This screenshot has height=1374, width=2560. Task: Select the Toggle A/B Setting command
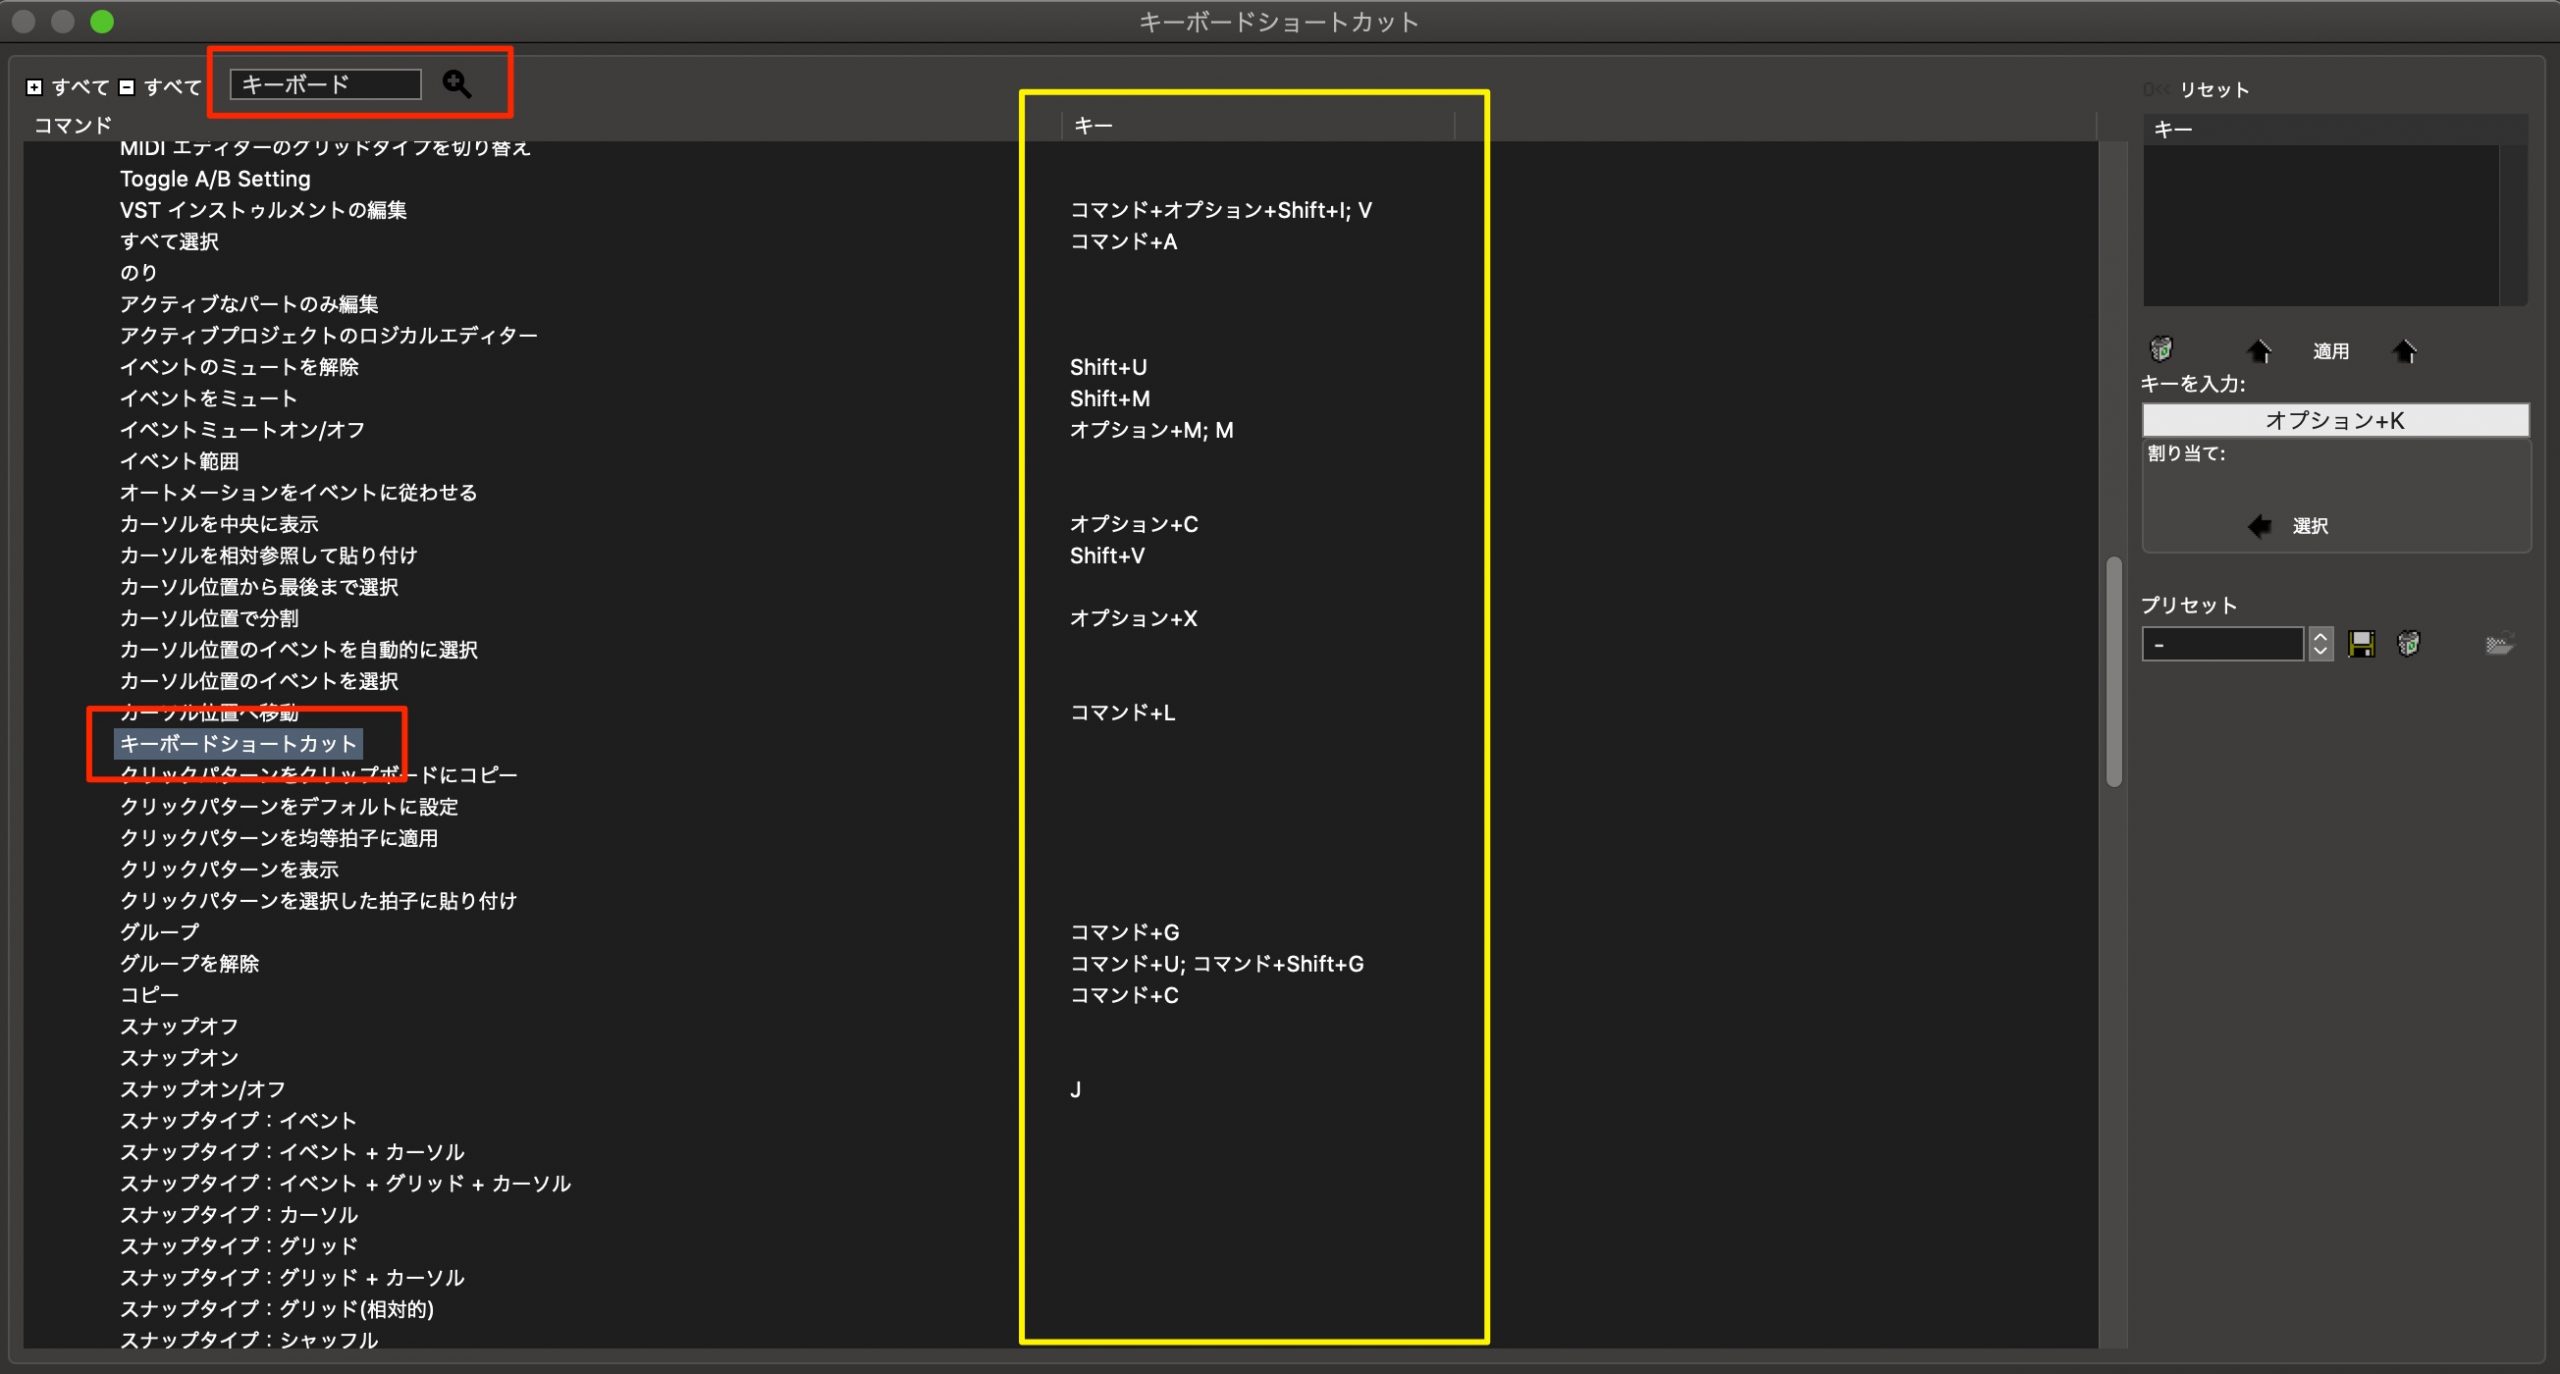pyautogui.click(x=215, y=179)
